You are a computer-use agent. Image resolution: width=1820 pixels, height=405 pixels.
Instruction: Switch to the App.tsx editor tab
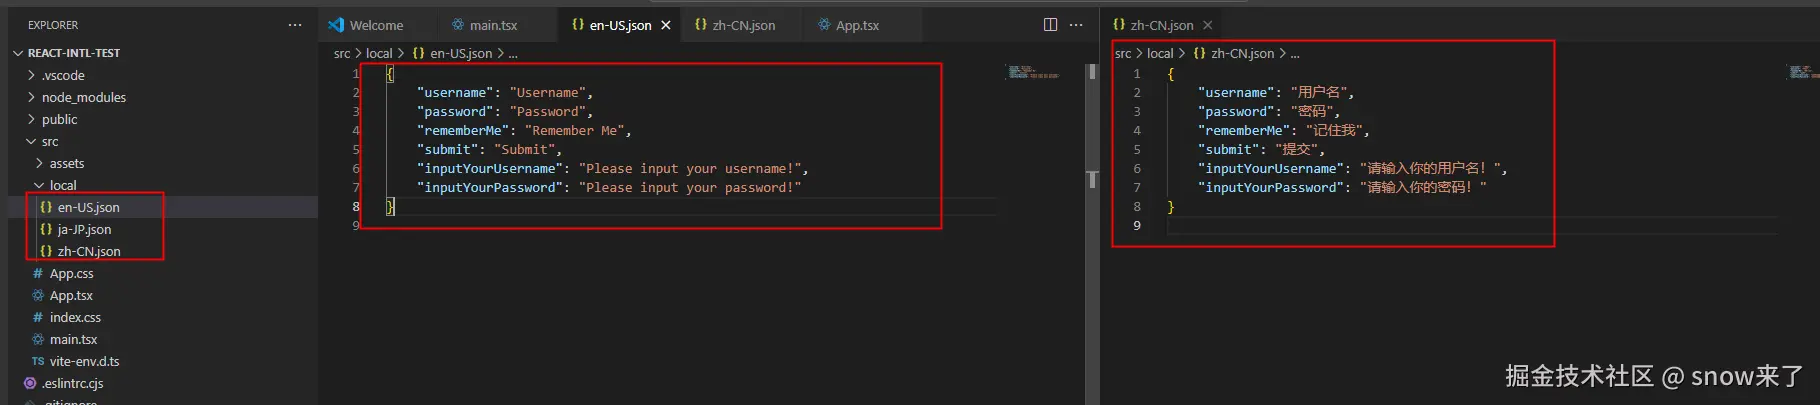coord(857,25)
